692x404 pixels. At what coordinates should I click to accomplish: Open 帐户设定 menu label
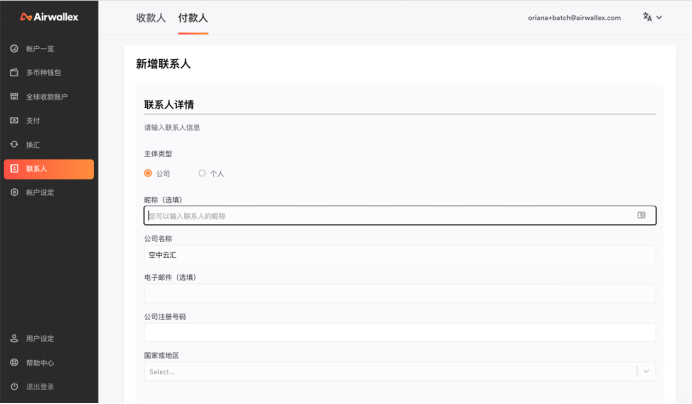40,193
